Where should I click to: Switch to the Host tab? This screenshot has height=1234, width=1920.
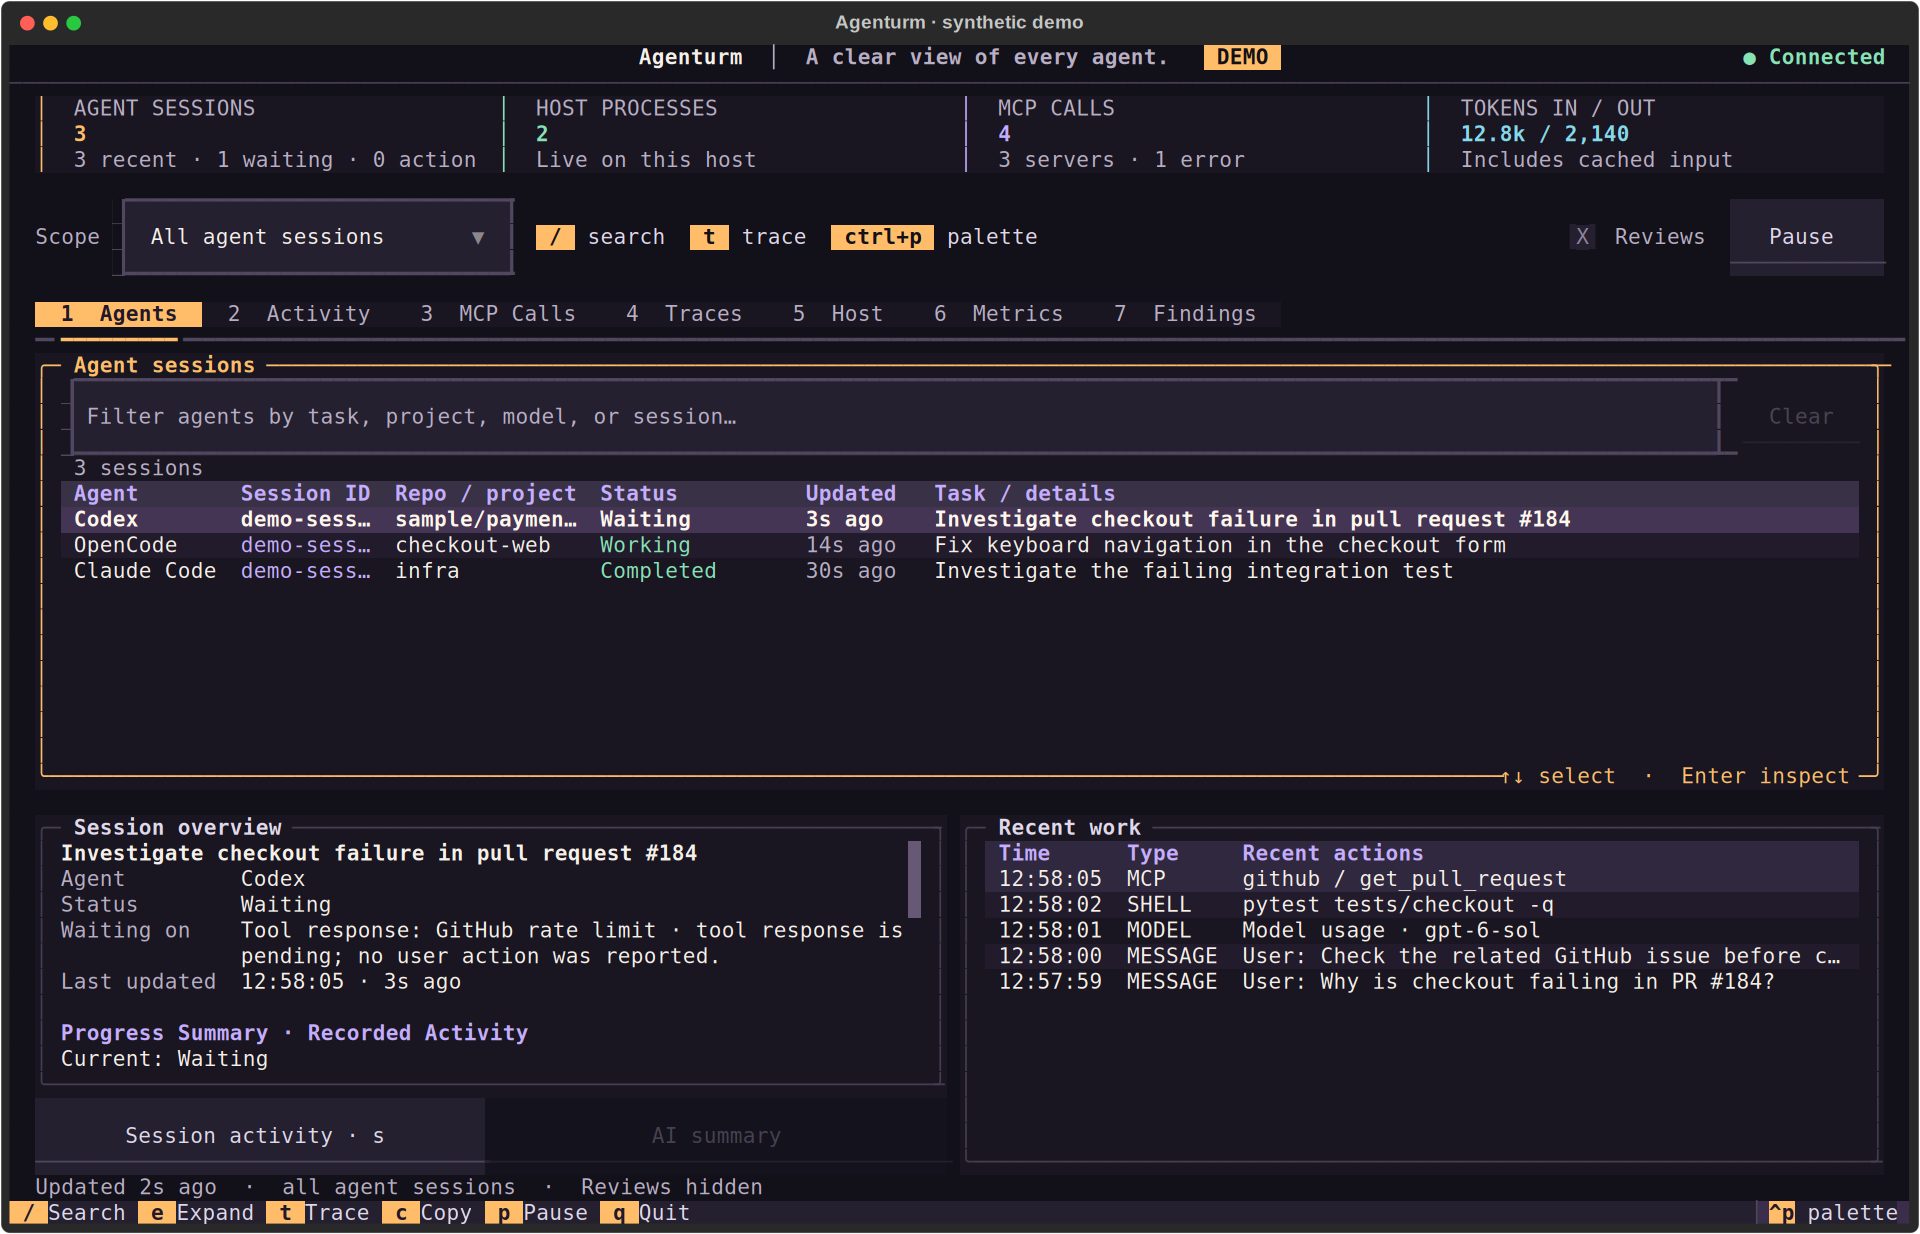[x=838, y=314]
